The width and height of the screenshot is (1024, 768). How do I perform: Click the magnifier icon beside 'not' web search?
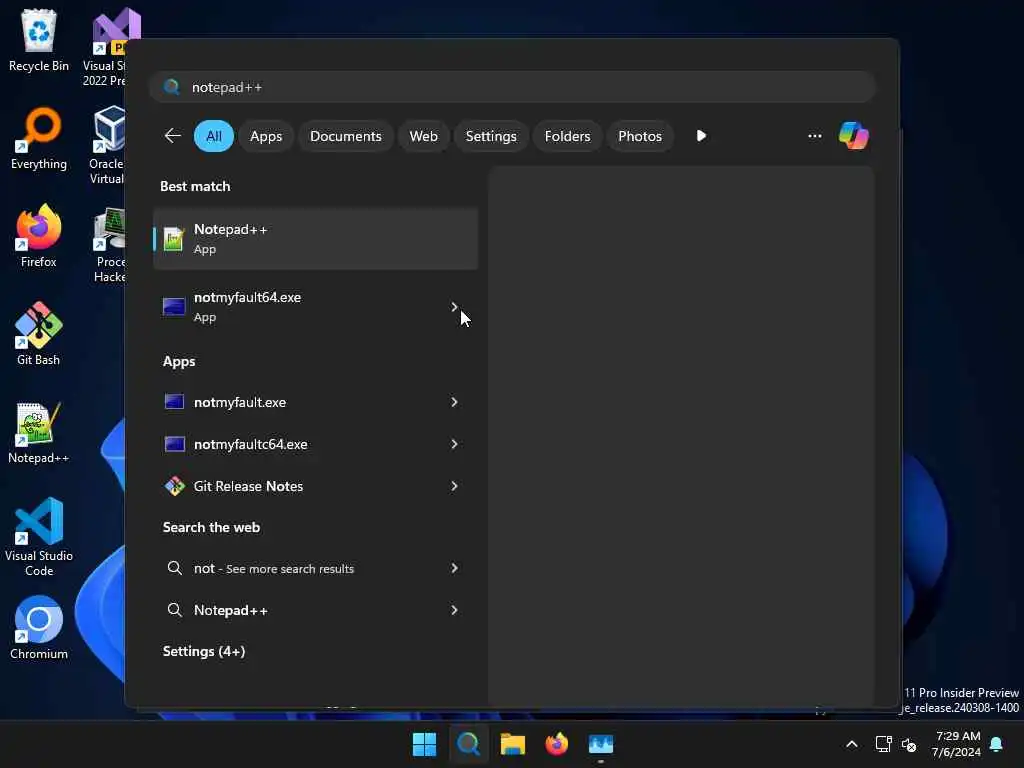tap(174, 568)
